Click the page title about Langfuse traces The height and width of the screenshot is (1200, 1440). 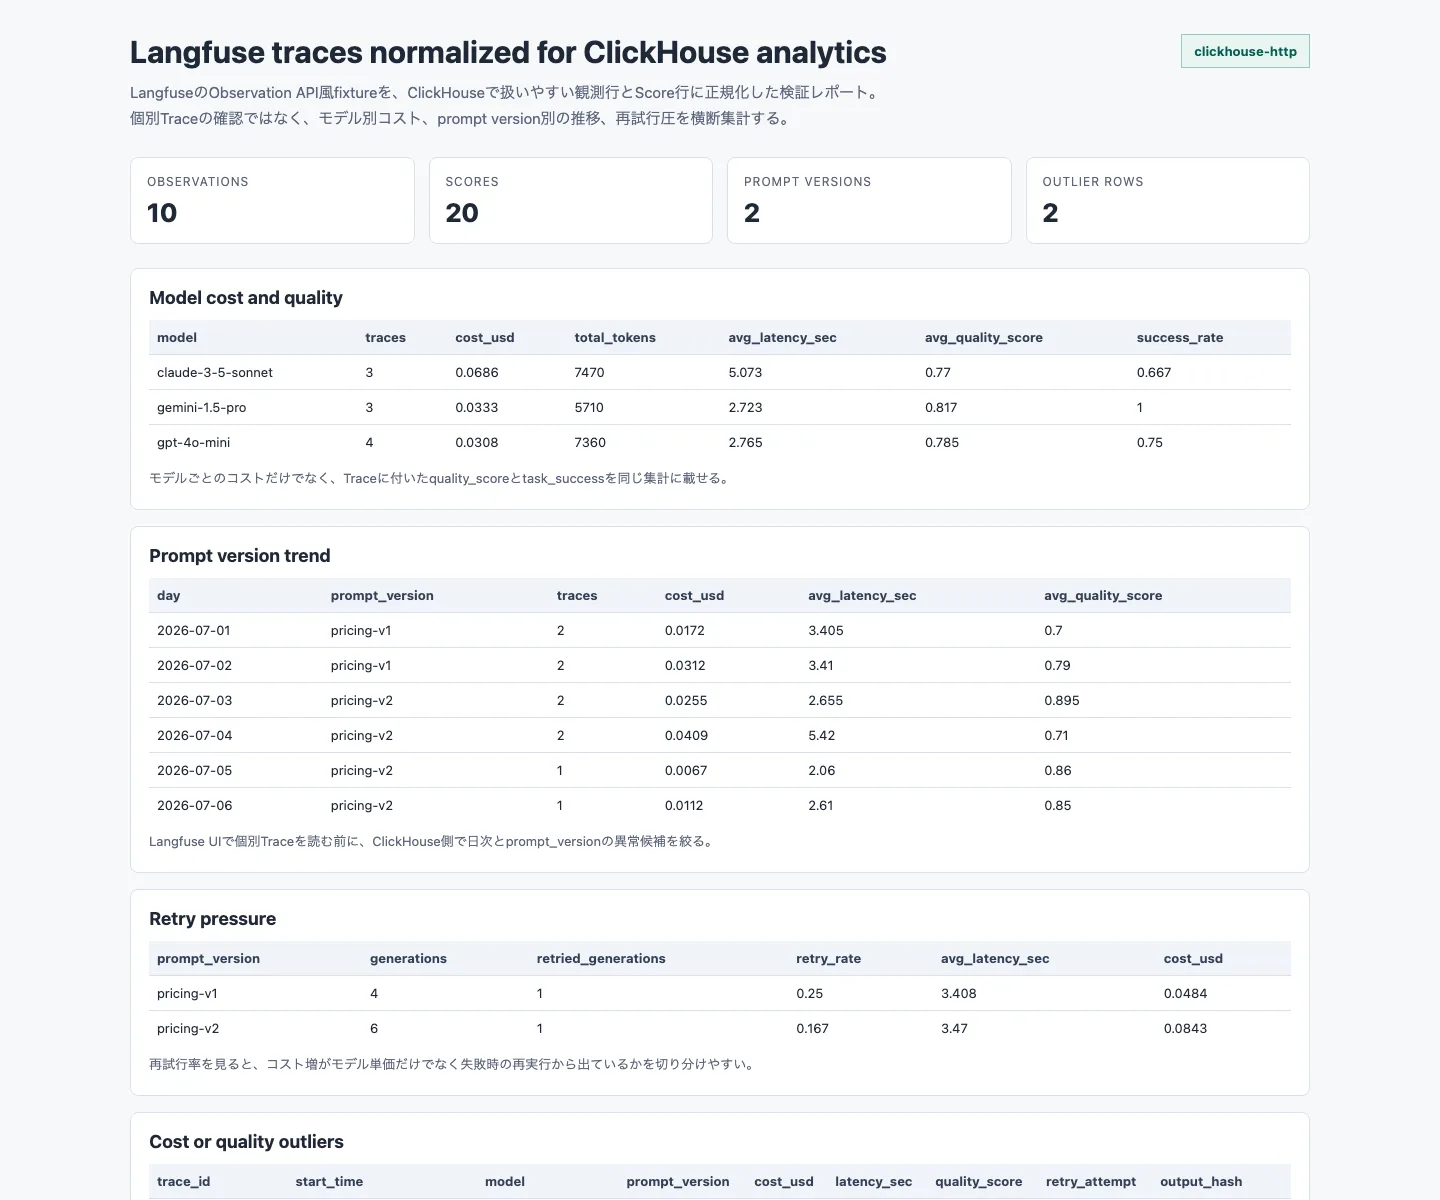[x=508, y=52]
